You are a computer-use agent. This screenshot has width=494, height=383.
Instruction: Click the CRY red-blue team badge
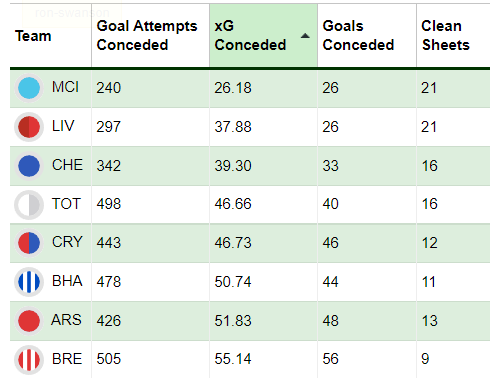[29, 243]
